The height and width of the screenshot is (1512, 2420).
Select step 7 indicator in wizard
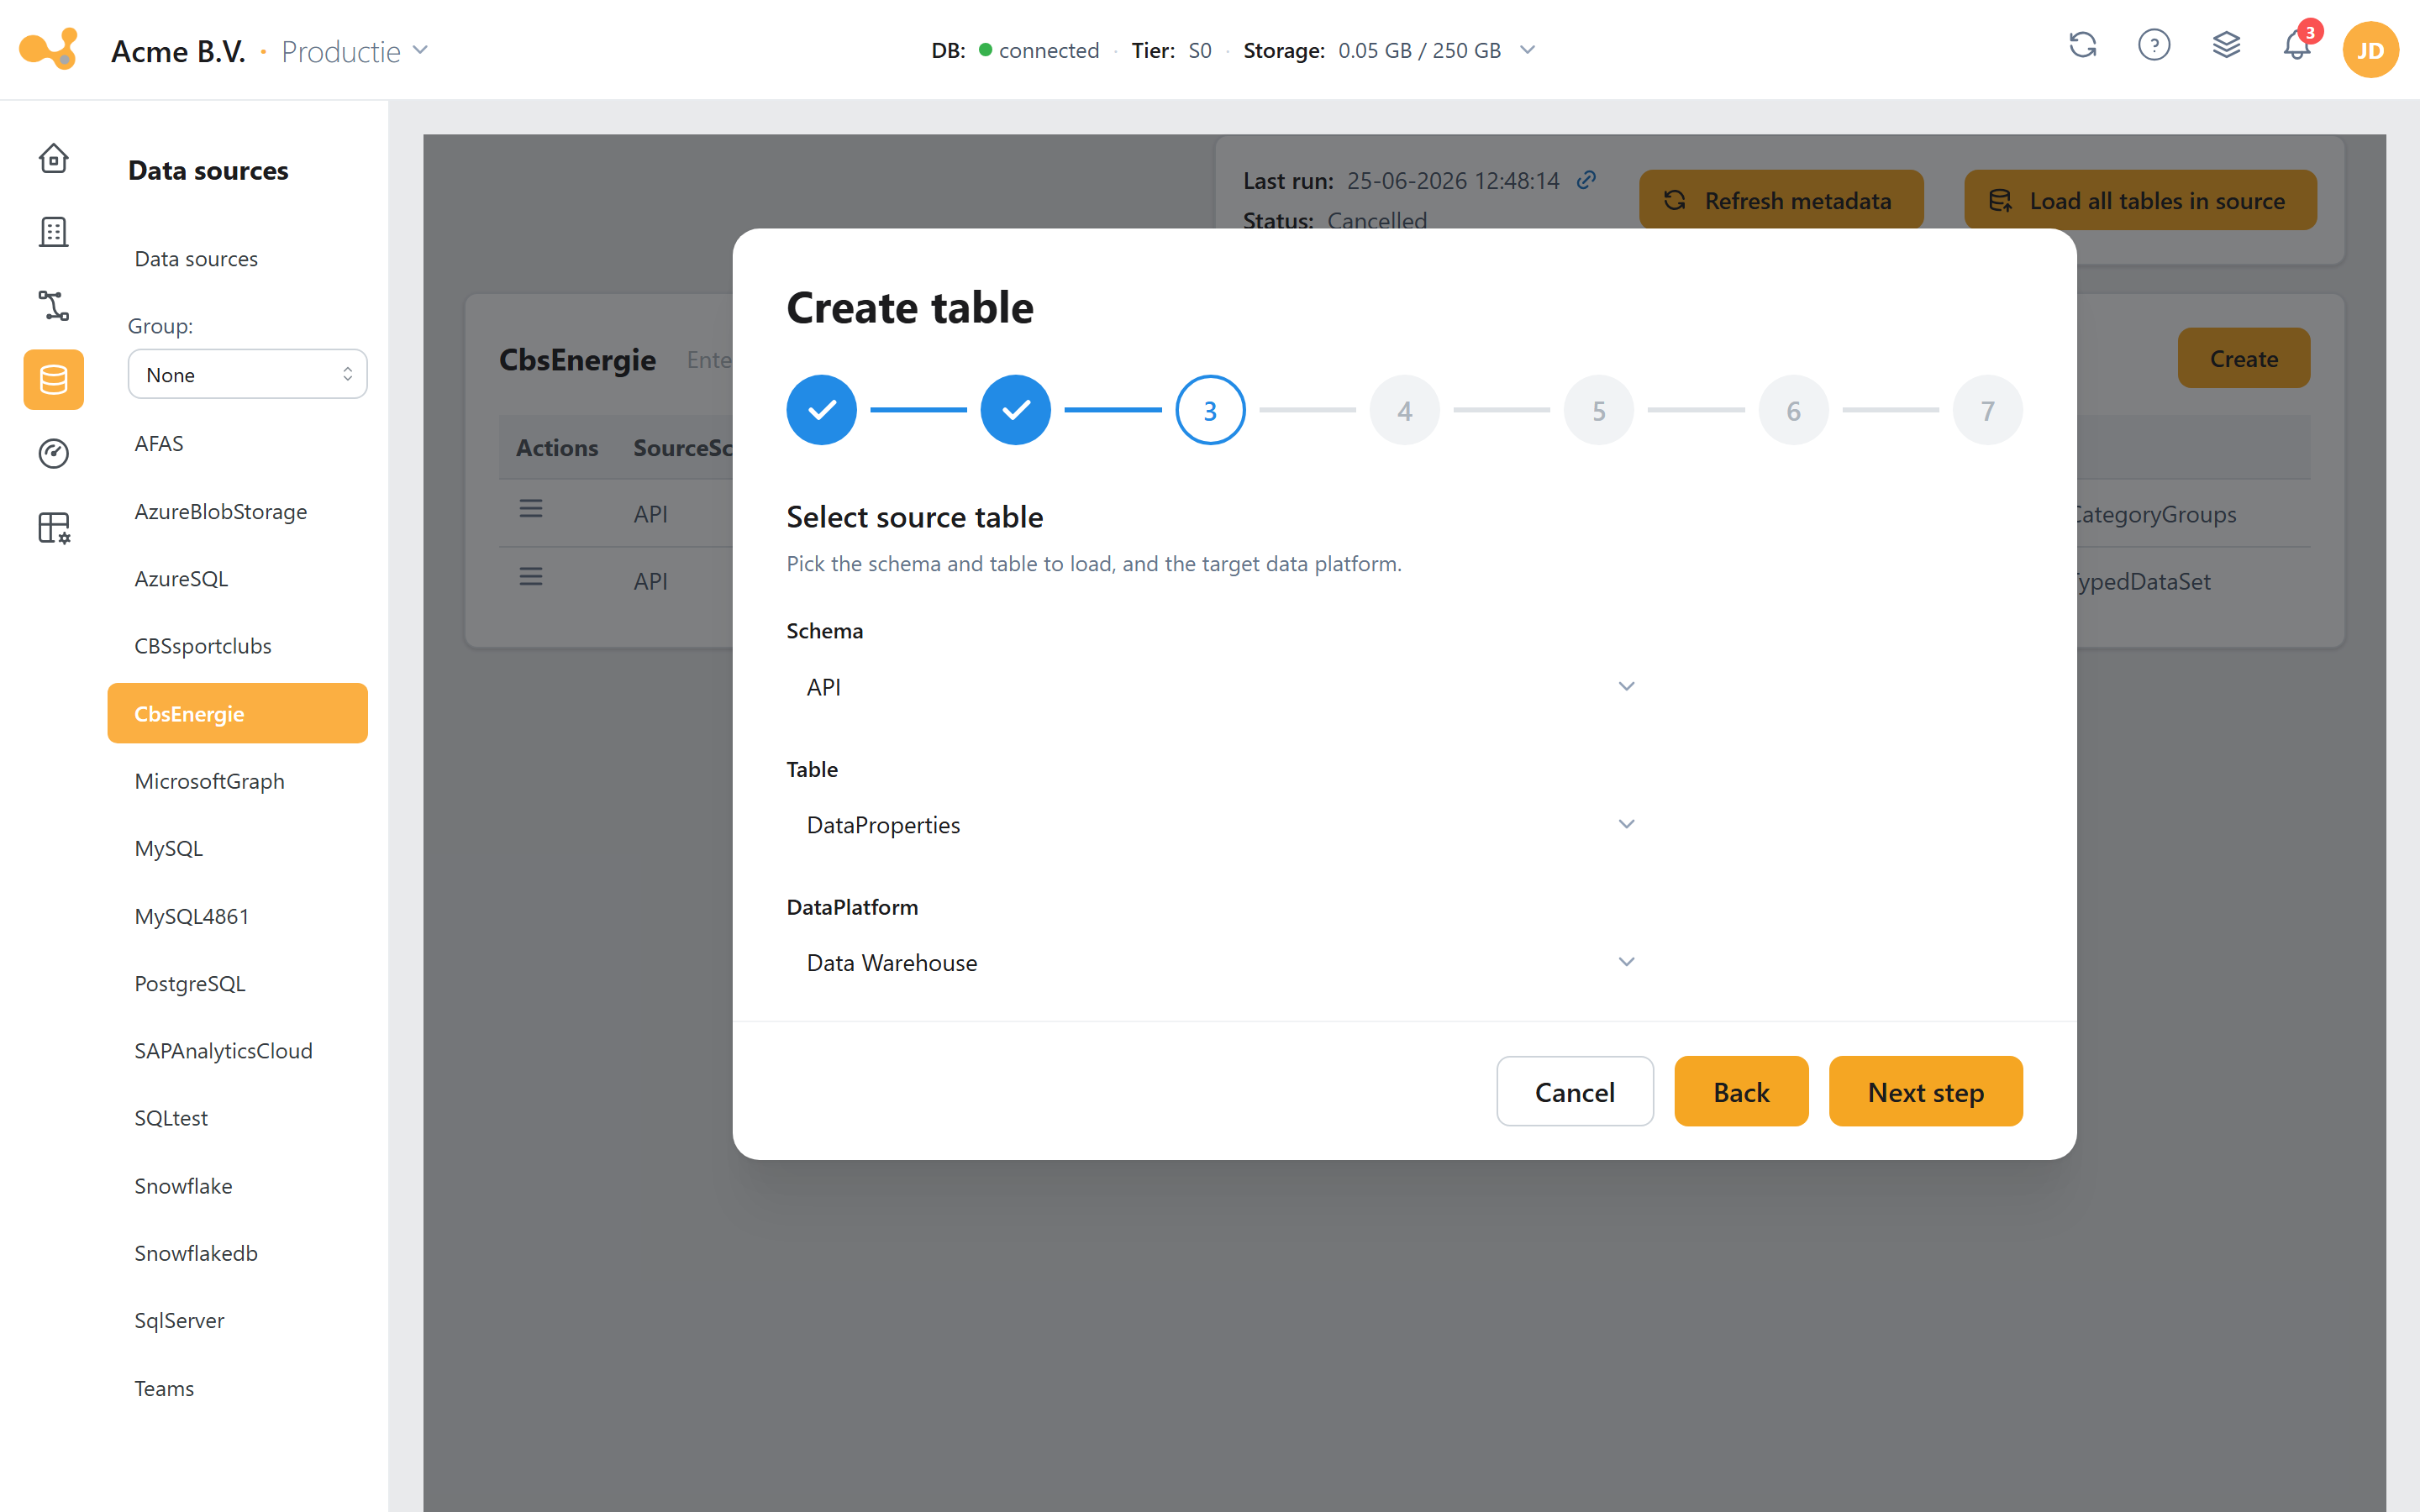click(1988, 410)
